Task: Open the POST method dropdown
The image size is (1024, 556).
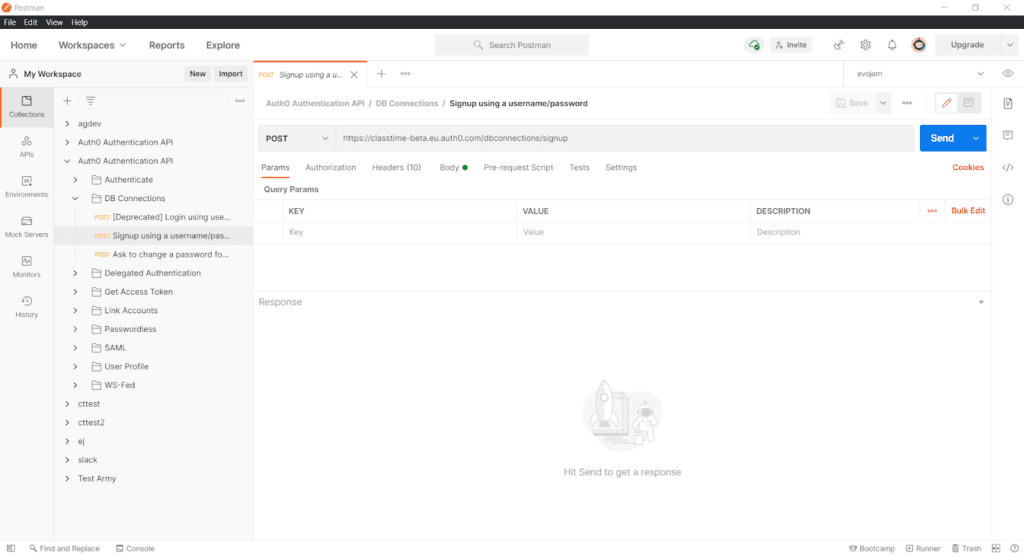Action: 296,138
